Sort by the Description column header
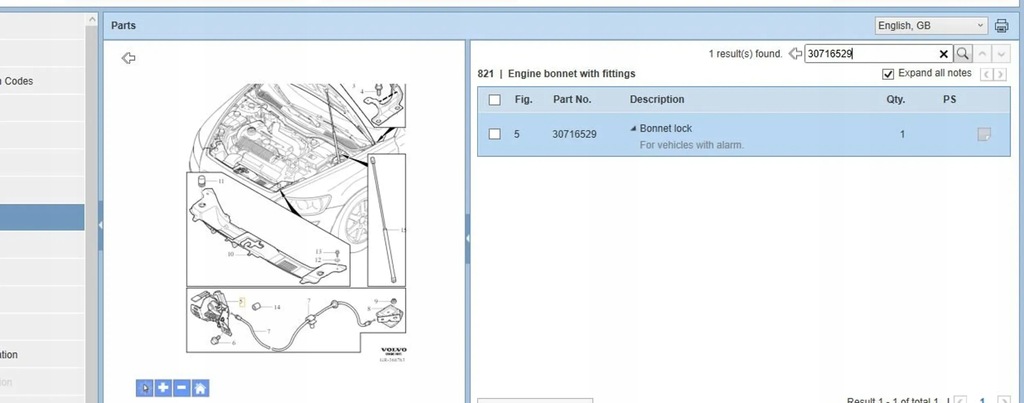 click(657, 99)
